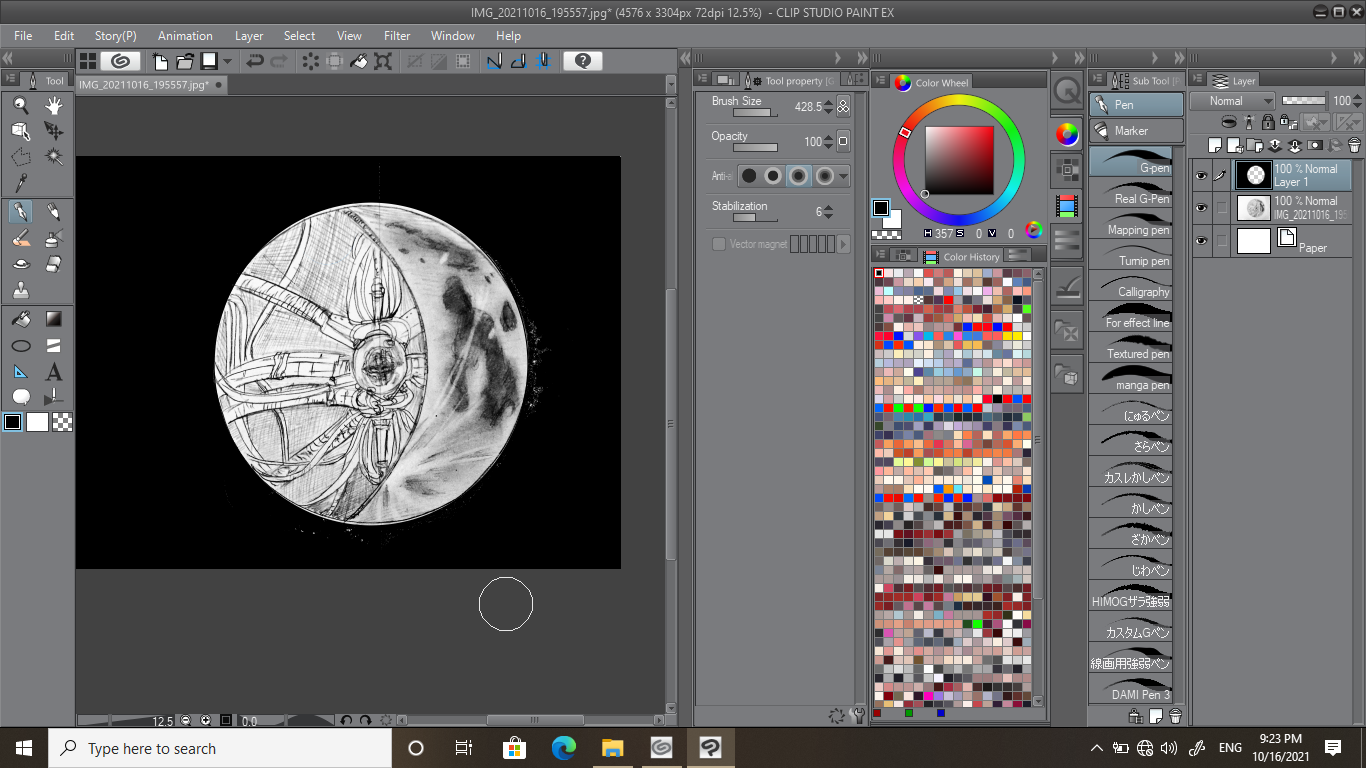Decrease stabilization stepper arrow

tap(828, 215)
